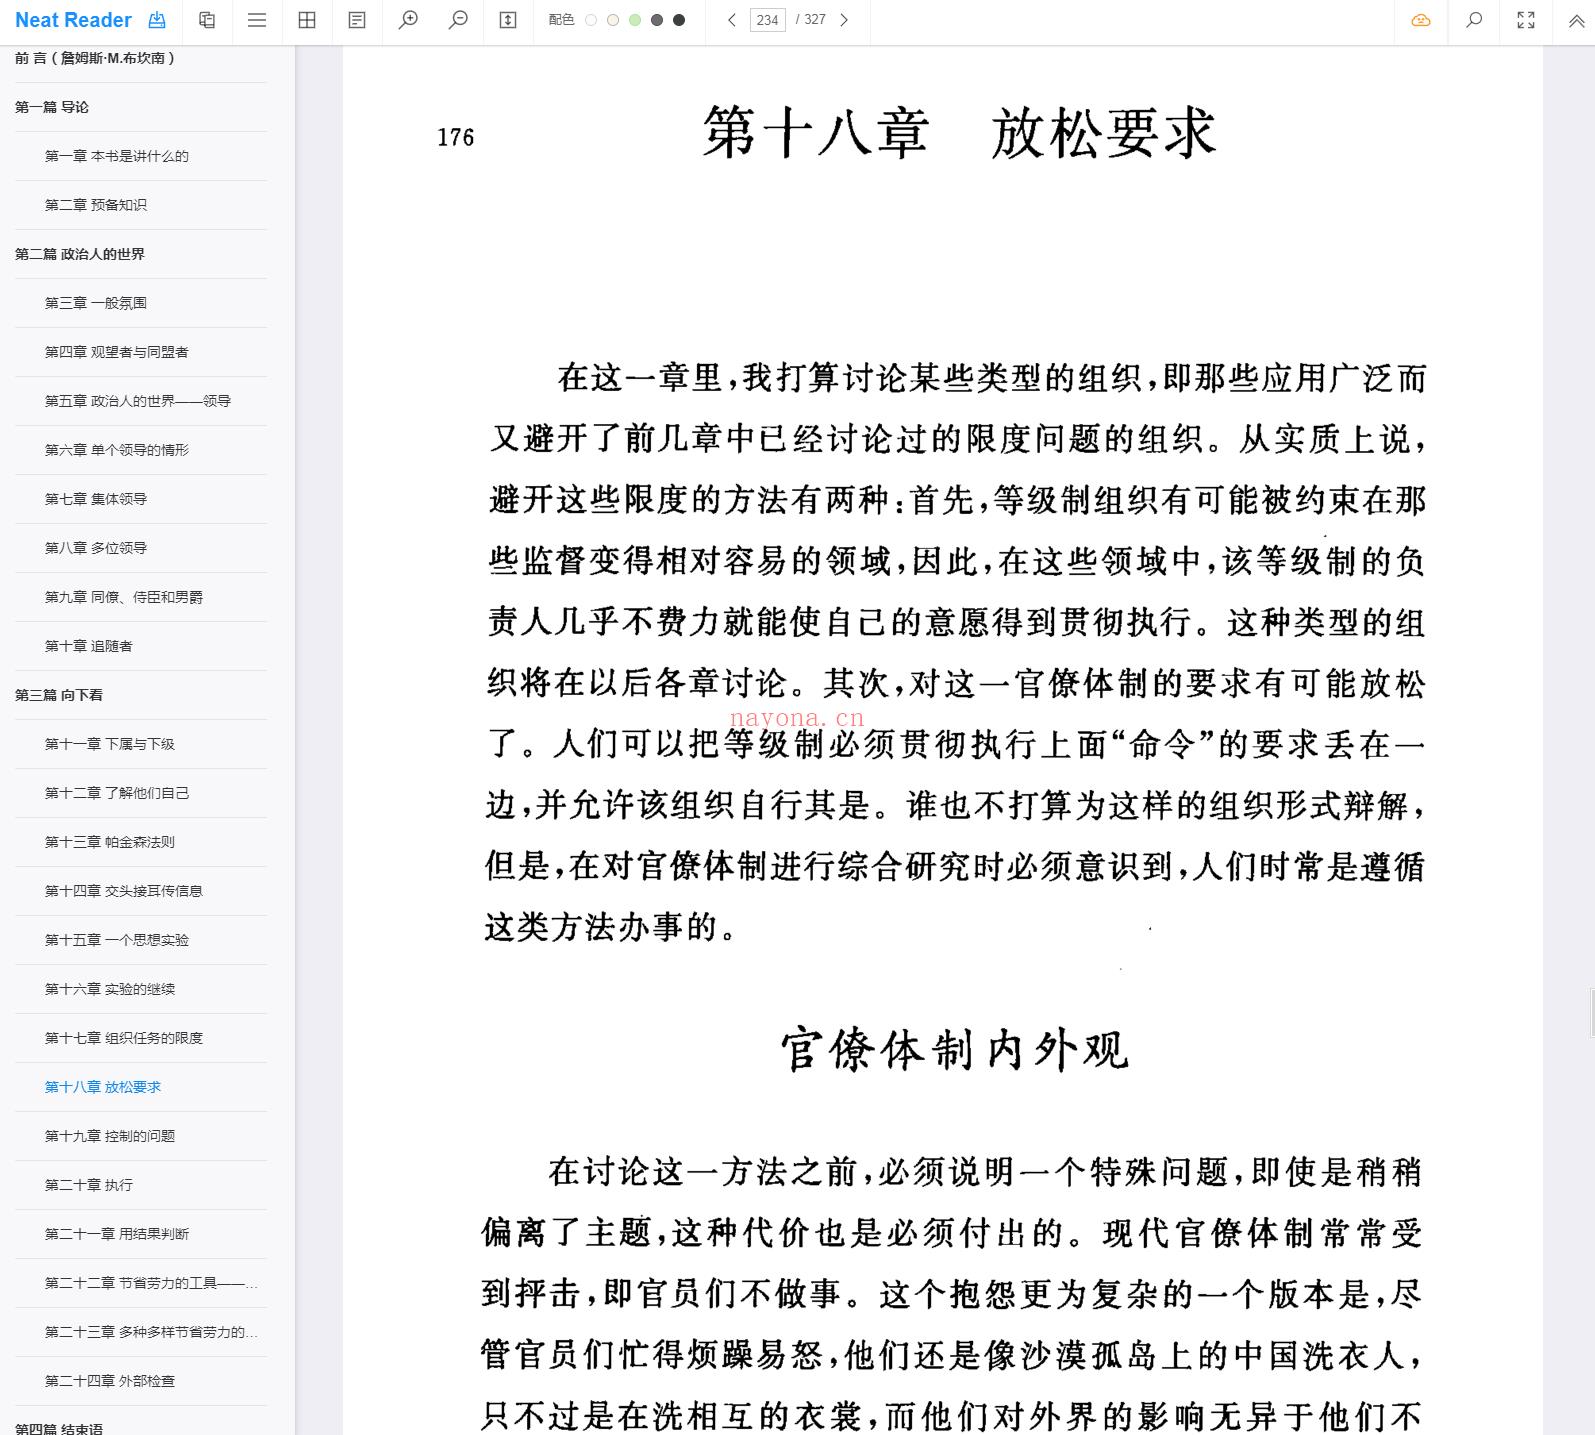Open 第二篇 政治人的世界 section
The height and width of the screenshot is (1435, 1595).
point(80,254)
